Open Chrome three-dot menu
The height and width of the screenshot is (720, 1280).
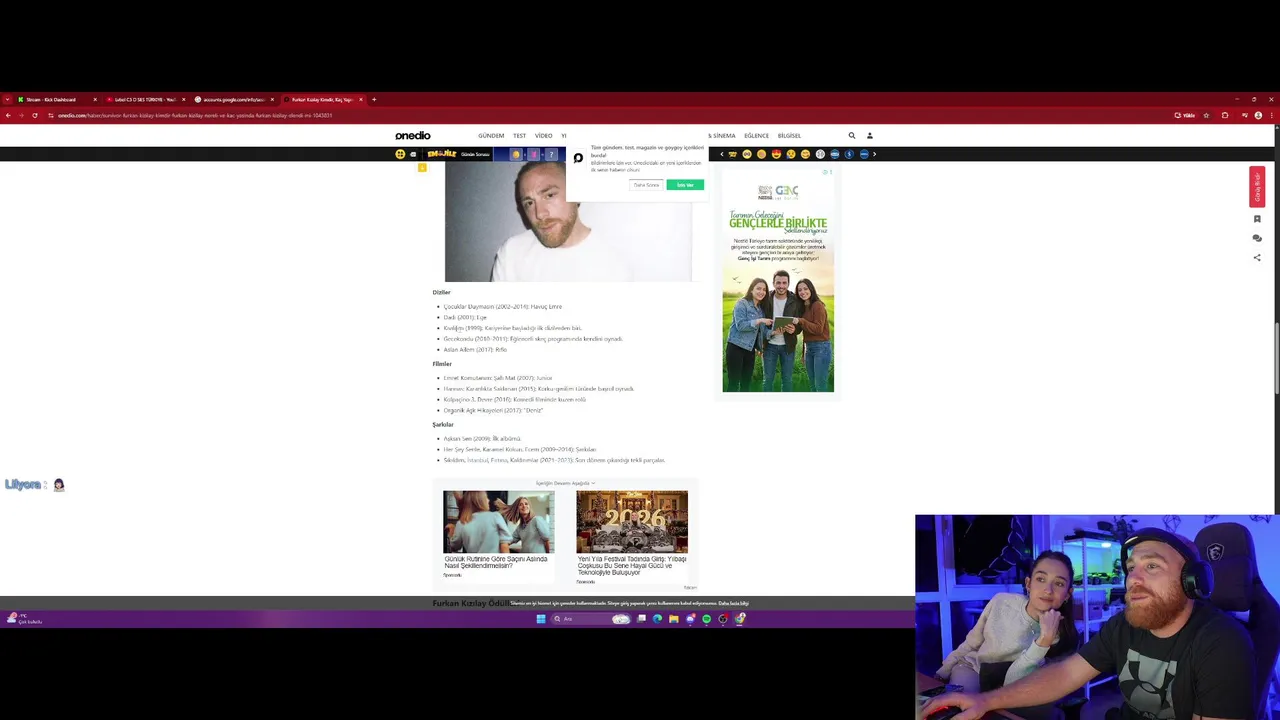point(1271,115)
